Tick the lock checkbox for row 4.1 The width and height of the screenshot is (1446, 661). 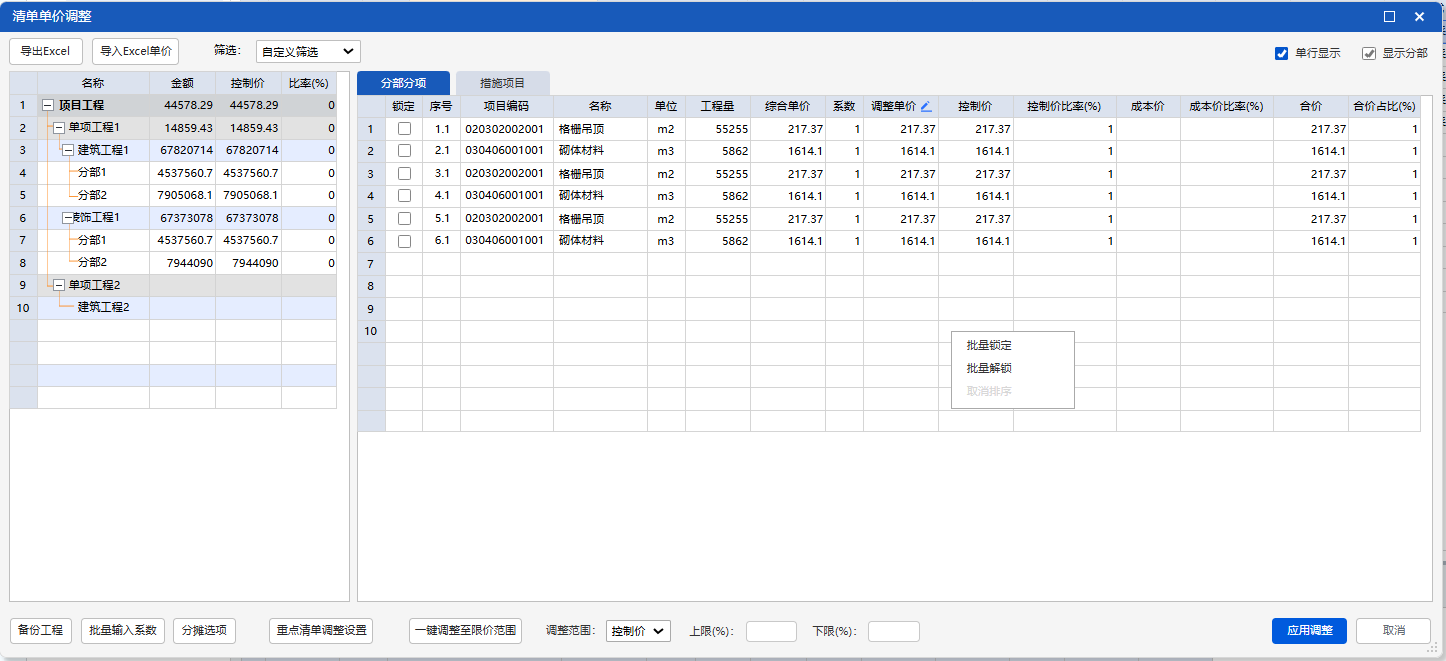click(x=404, y=196)
